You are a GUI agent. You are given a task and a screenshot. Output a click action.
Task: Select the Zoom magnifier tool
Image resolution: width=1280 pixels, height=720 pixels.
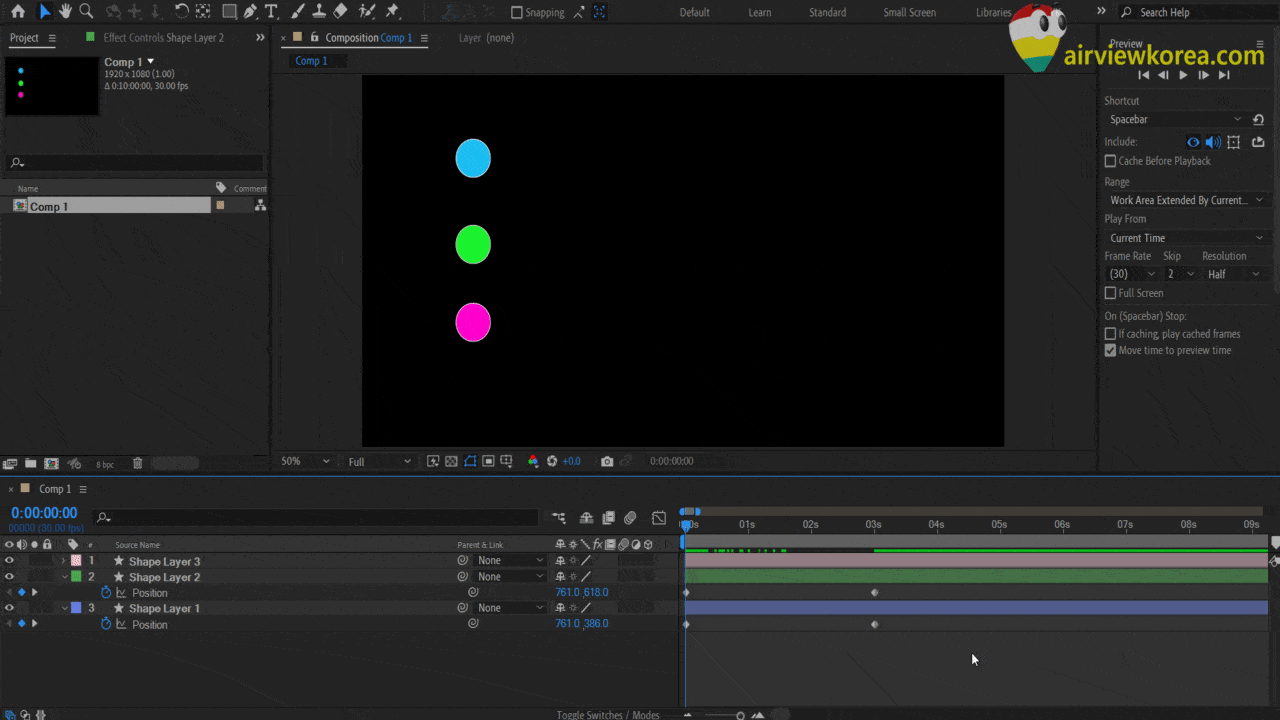point(86,12)
